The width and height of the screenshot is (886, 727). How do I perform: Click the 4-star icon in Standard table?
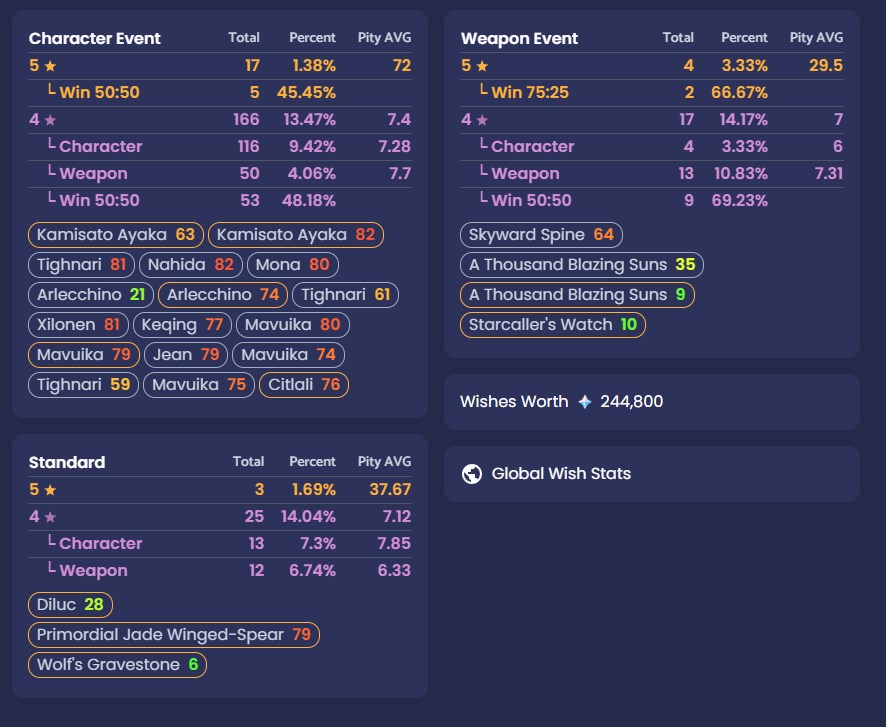point(50,517)
